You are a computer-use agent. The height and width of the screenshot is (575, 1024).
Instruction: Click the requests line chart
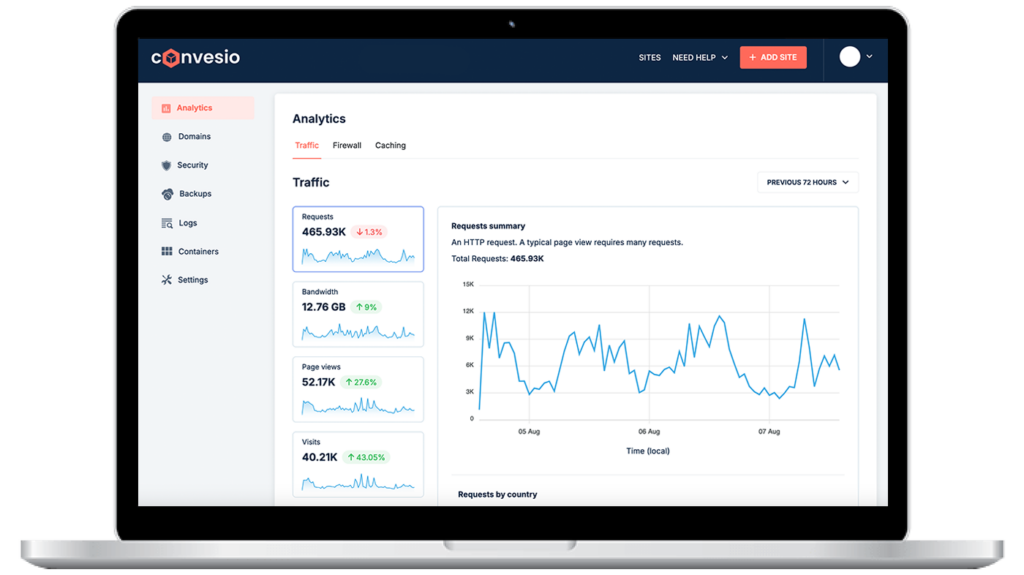point(659,352)
